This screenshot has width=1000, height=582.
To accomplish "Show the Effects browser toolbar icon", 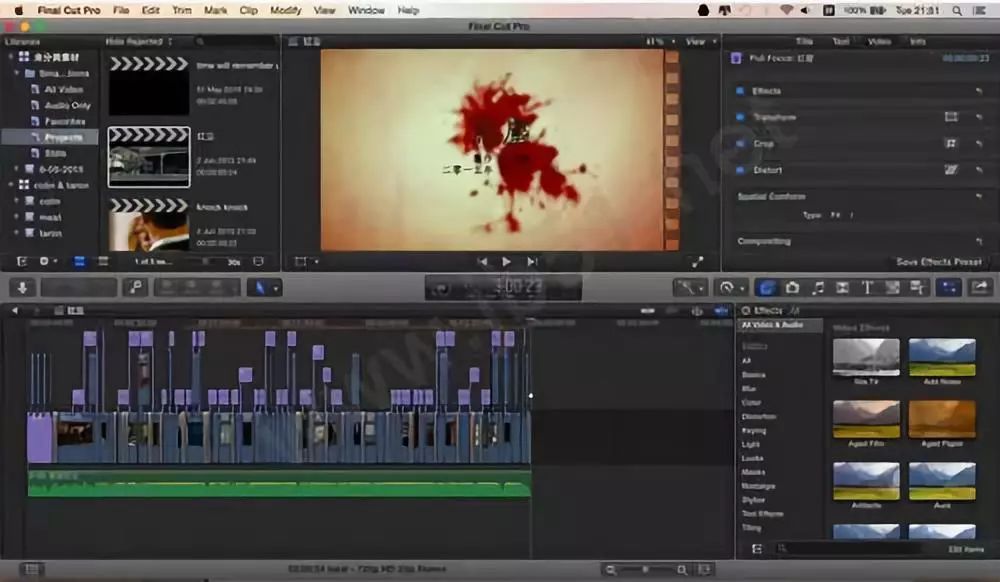I will (767, 287).
